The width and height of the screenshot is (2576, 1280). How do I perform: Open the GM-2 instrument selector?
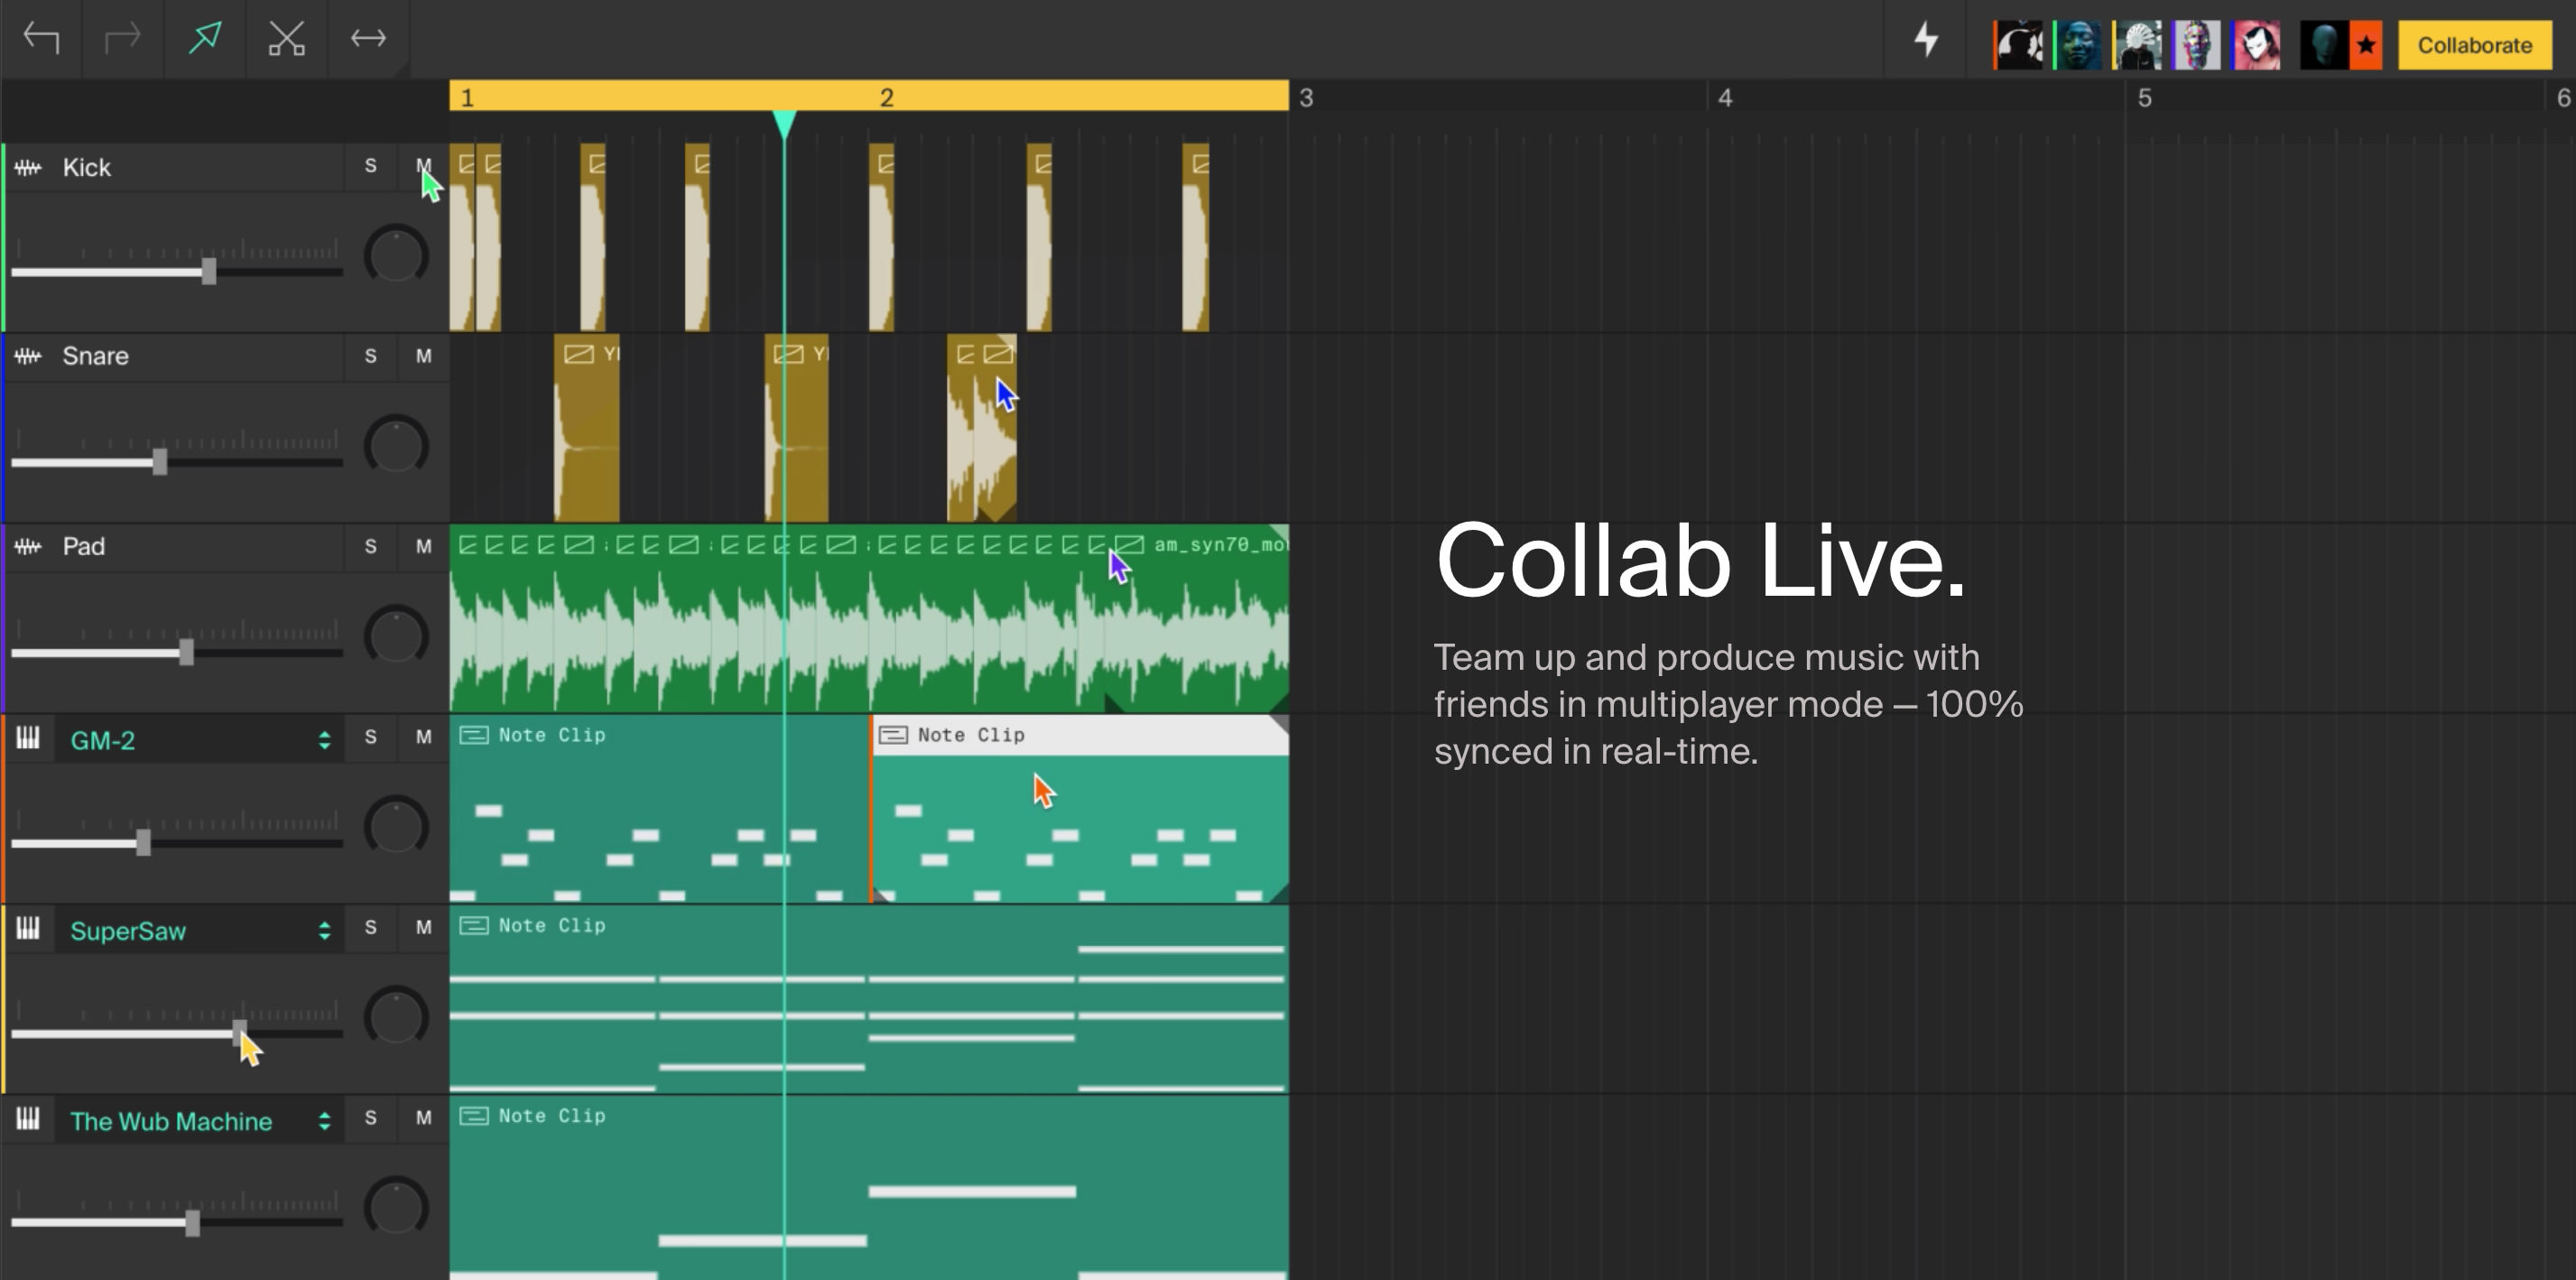click(325, 740)
